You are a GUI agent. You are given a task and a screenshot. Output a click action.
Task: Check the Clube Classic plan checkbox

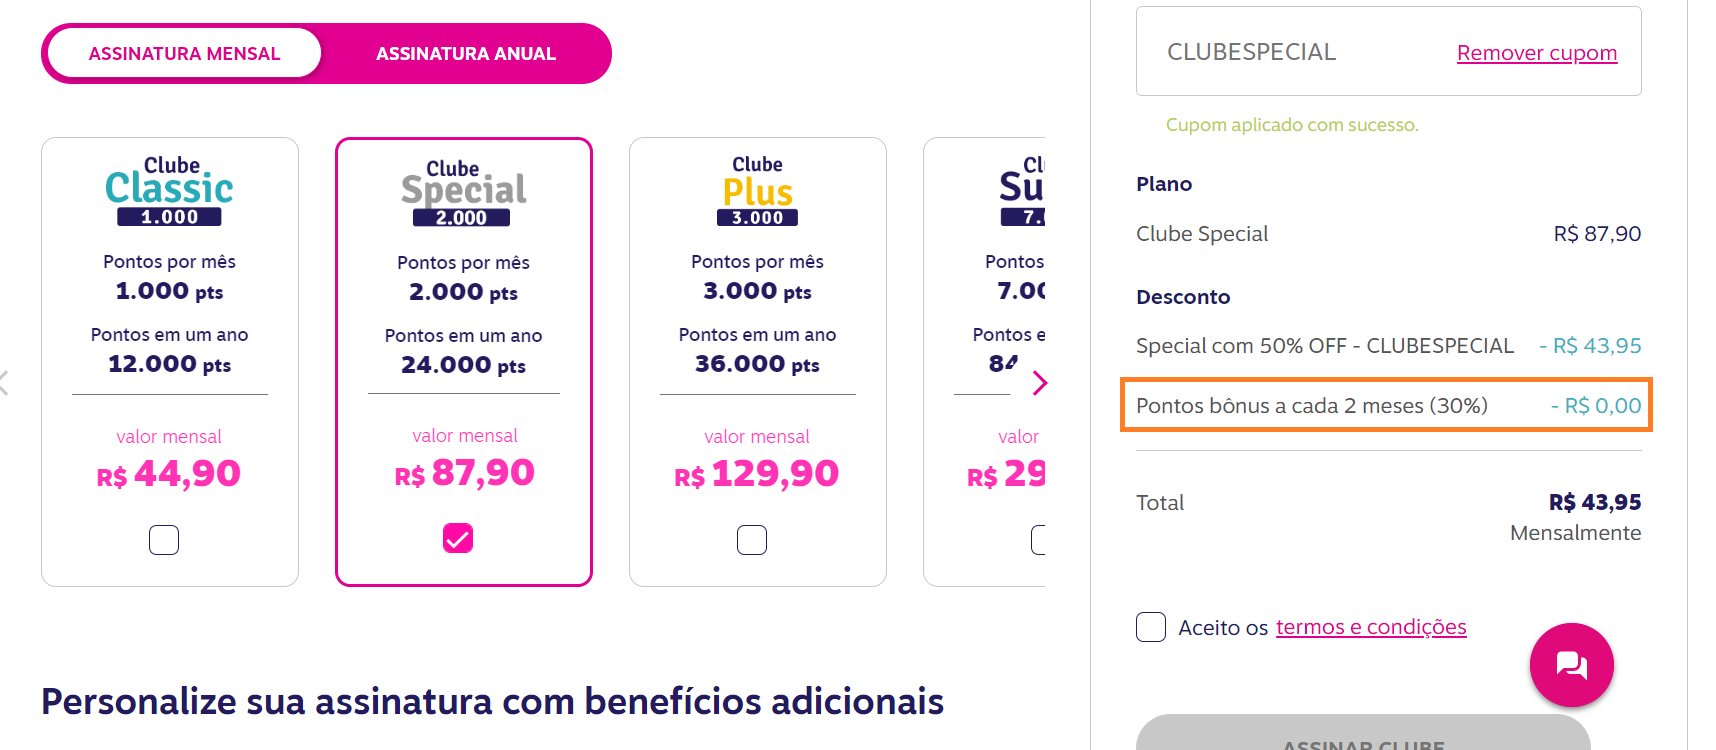tap(164, 540)
